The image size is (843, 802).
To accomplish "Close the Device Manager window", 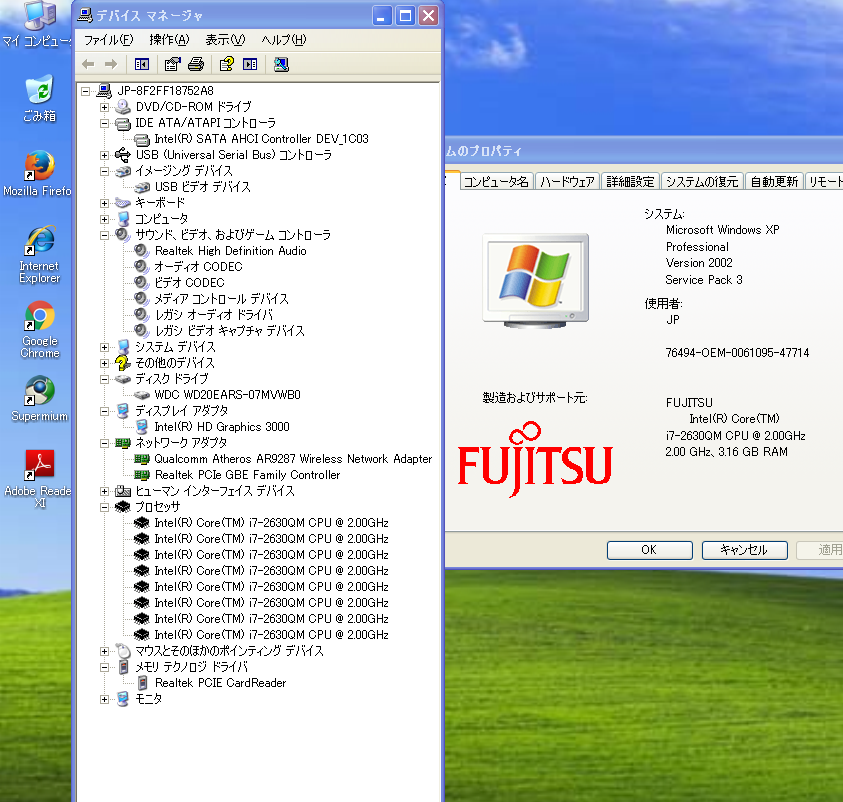I will tap(428, 16).
